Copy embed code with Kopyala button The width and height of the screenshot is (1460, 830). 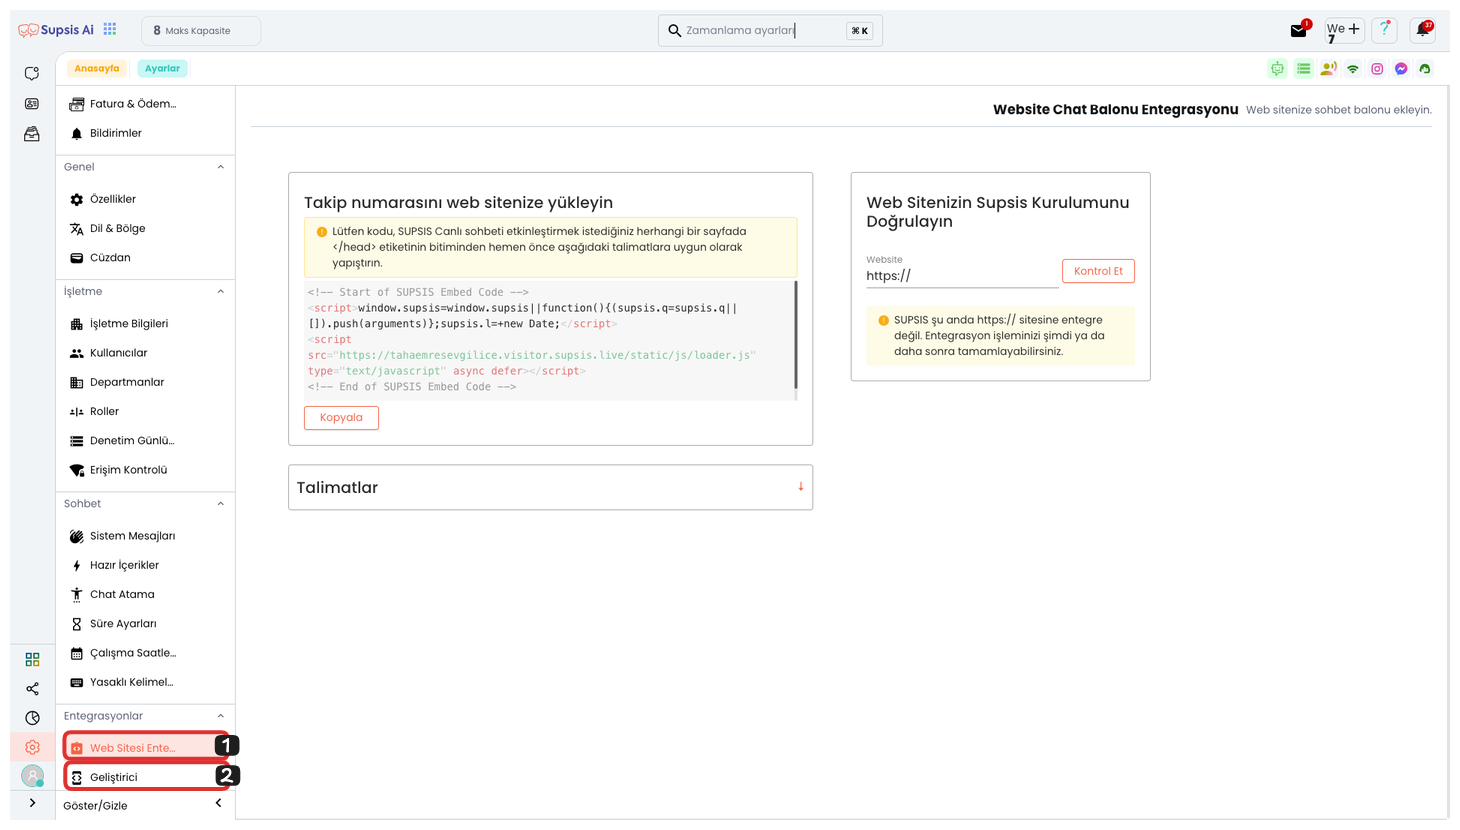click(x=341, y=418)
